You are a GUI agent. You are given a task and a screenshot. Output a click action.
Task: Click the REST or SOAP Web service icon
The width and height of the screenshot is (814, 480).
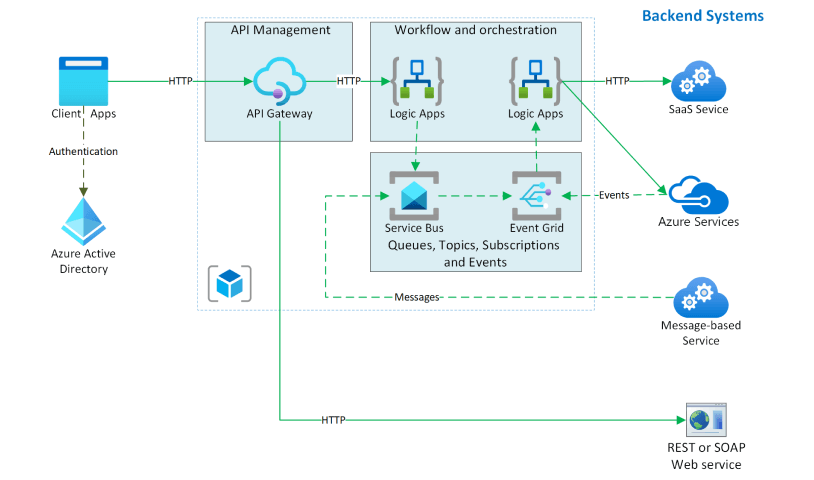[705, 420]
